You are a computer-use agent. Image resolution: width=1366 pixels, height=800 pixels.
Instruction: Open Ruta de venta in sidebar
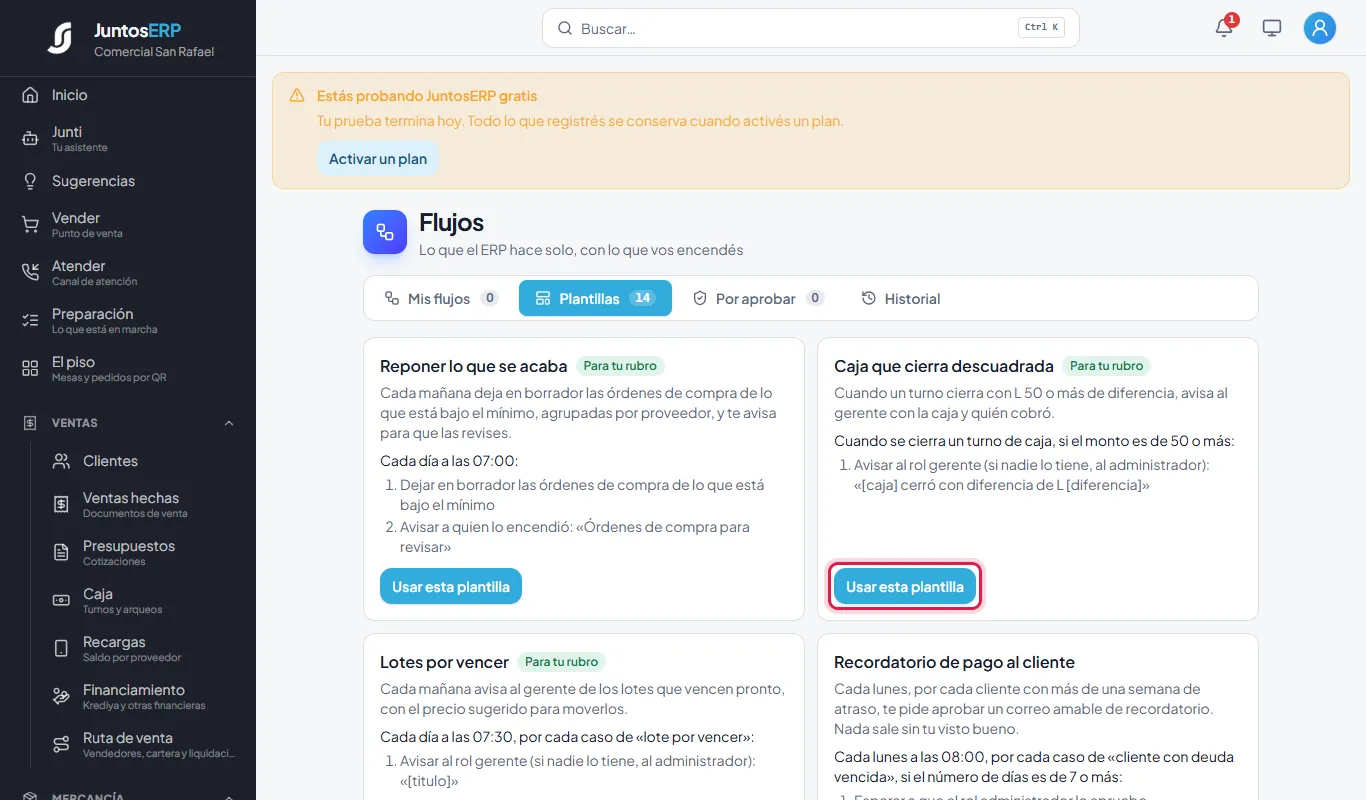coord(128,745)
